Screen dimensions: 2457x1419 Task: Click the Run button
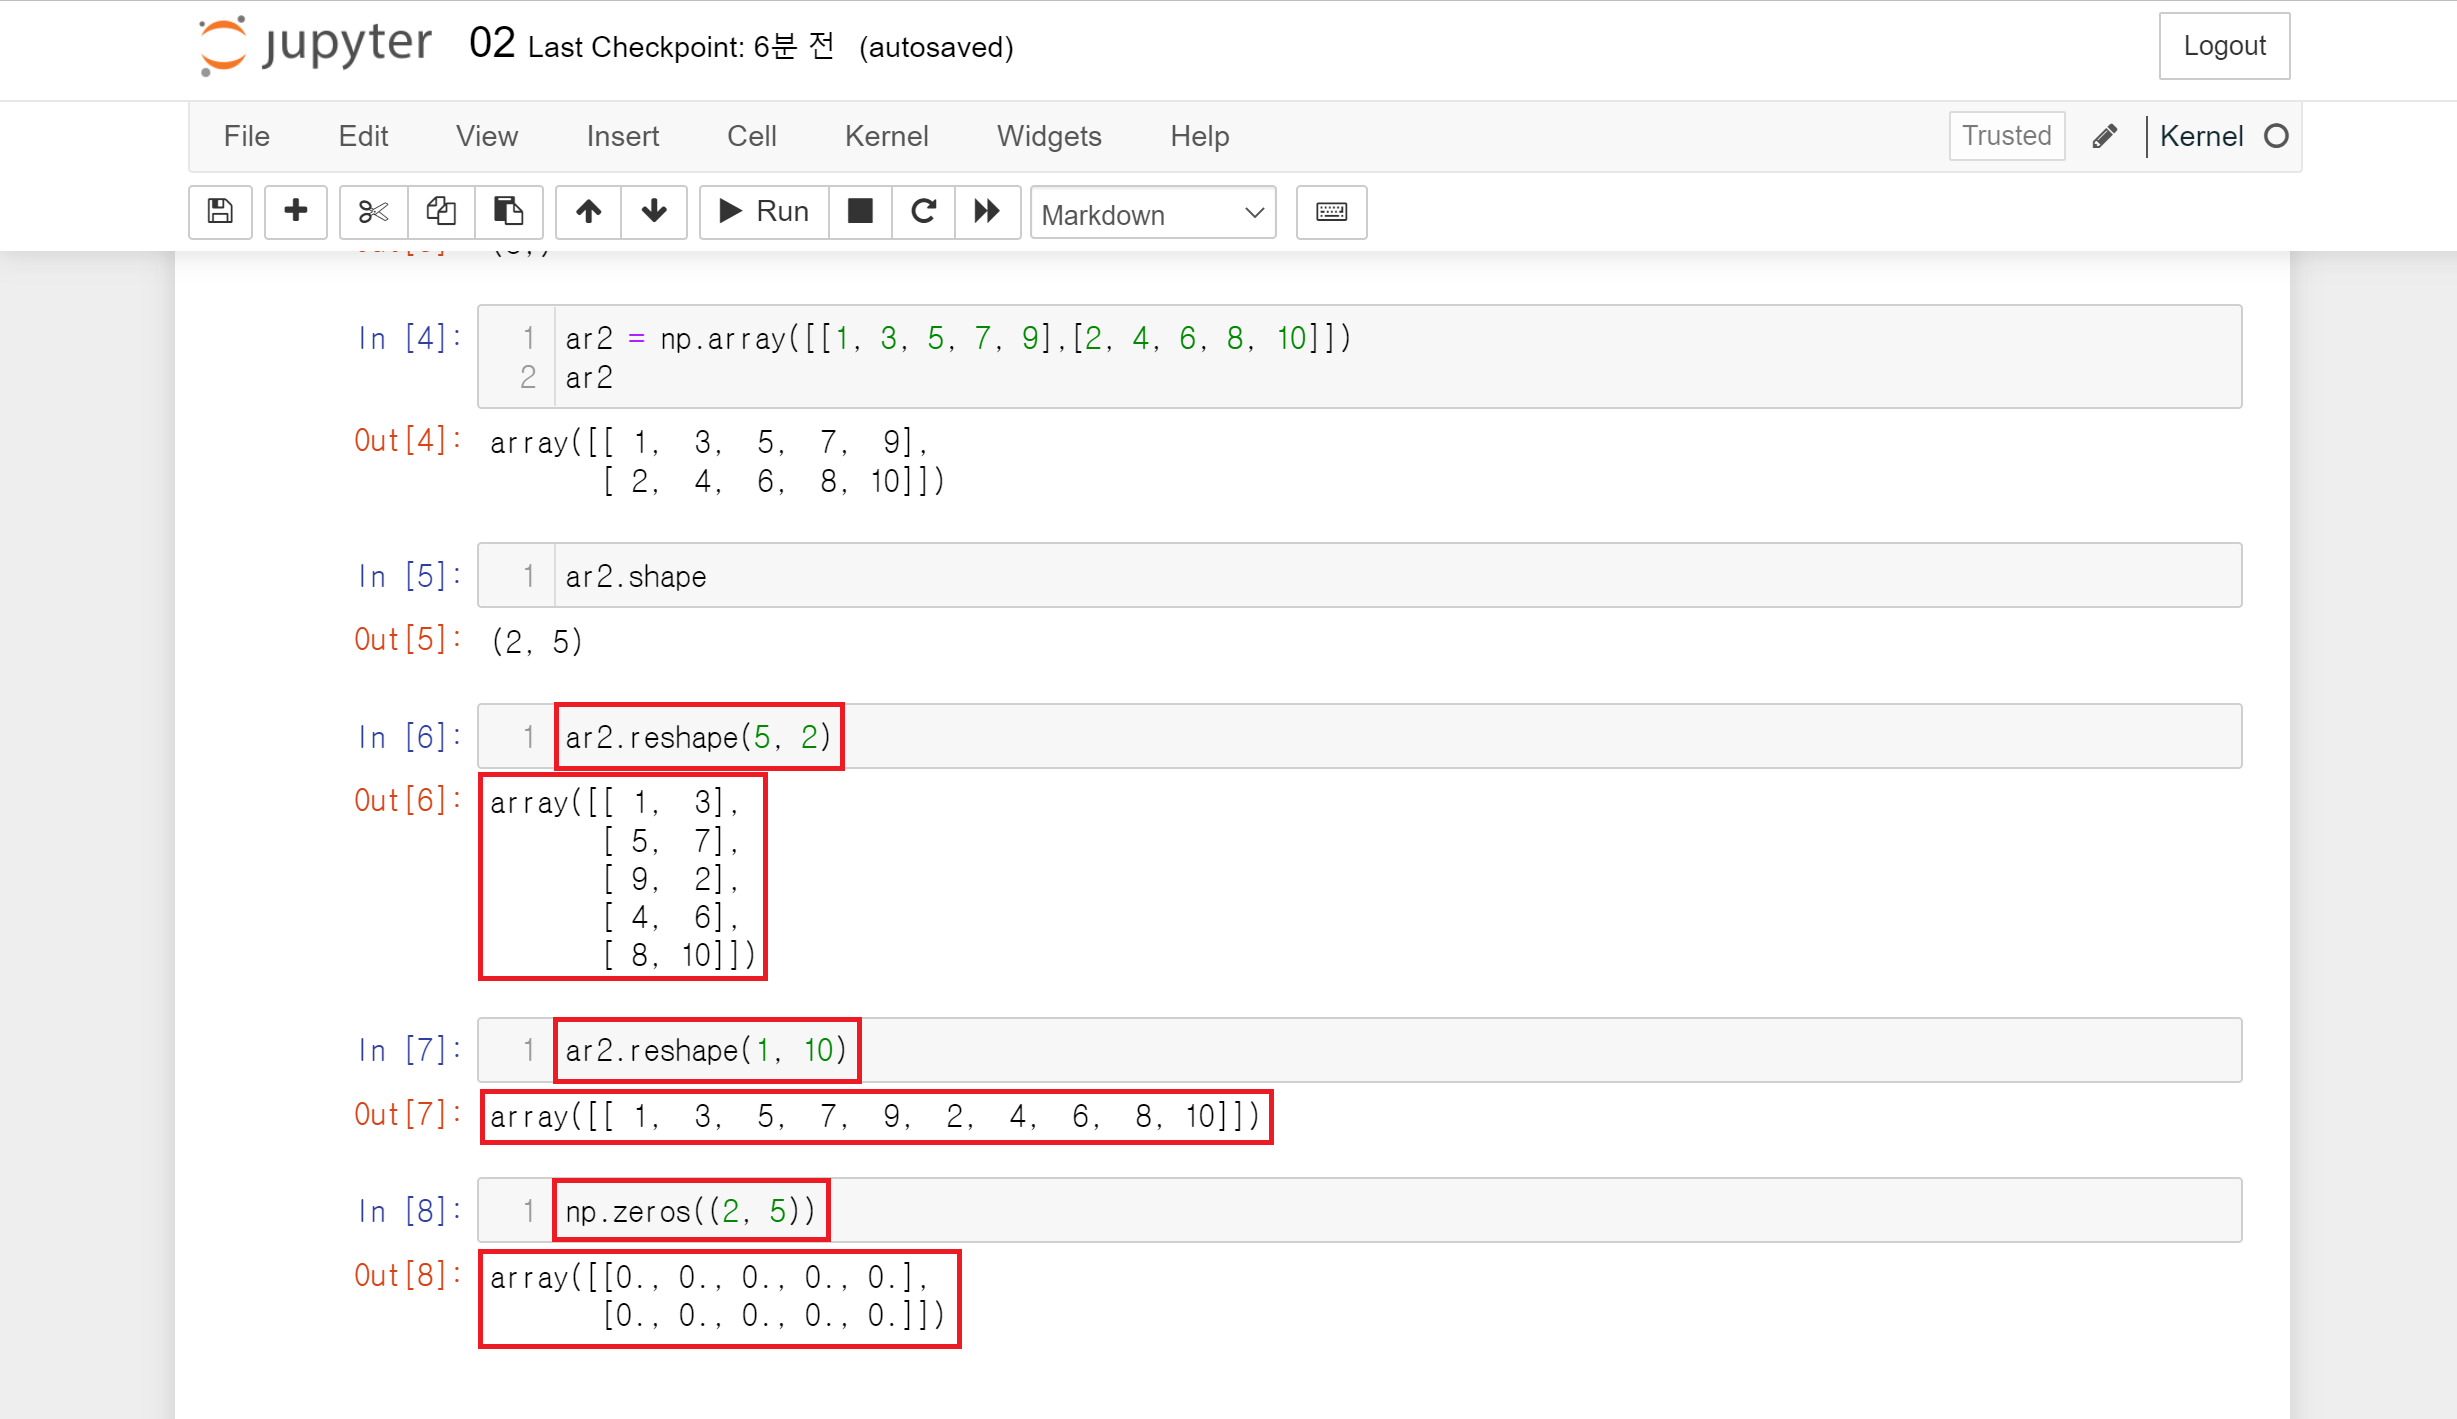tap(764, 211)
